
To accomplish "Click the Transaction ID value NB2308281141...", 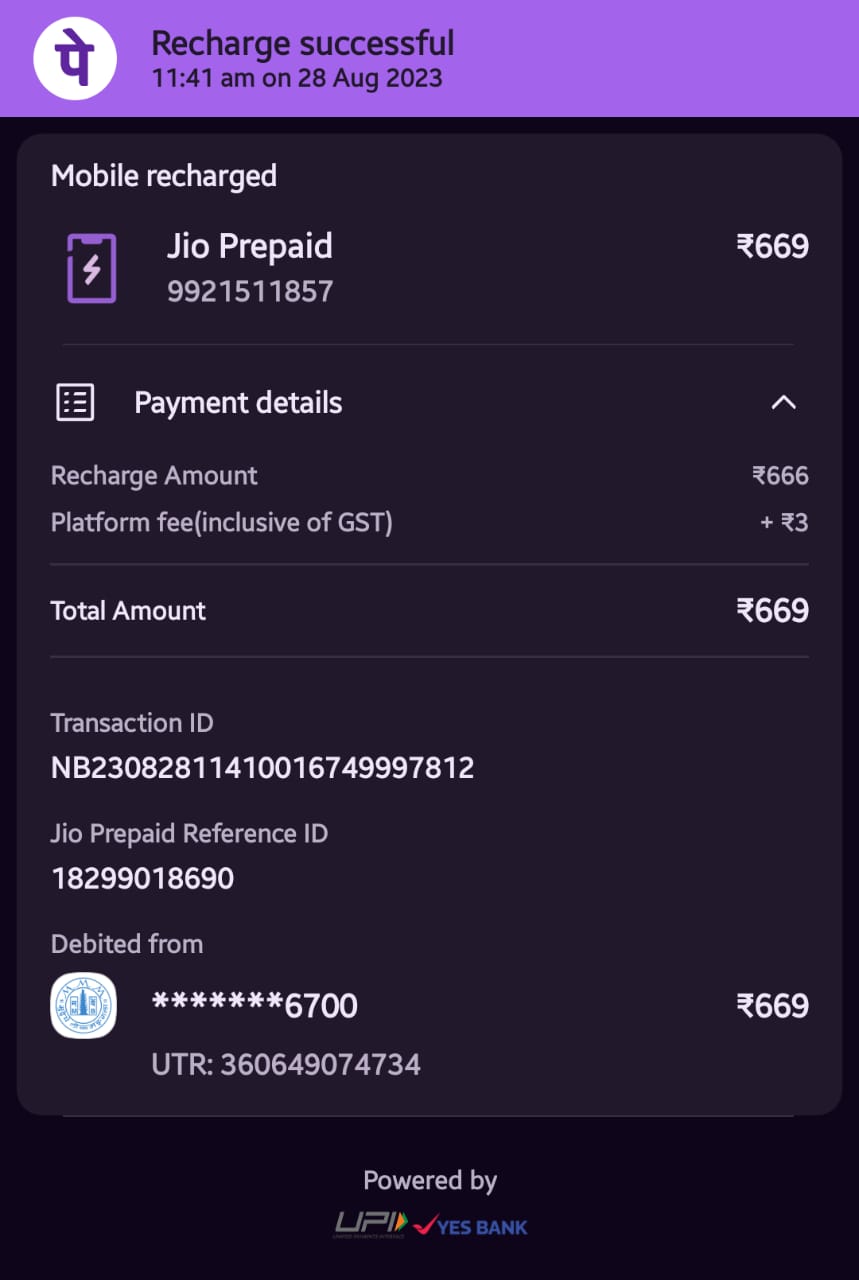I will [x=262, y=768].
